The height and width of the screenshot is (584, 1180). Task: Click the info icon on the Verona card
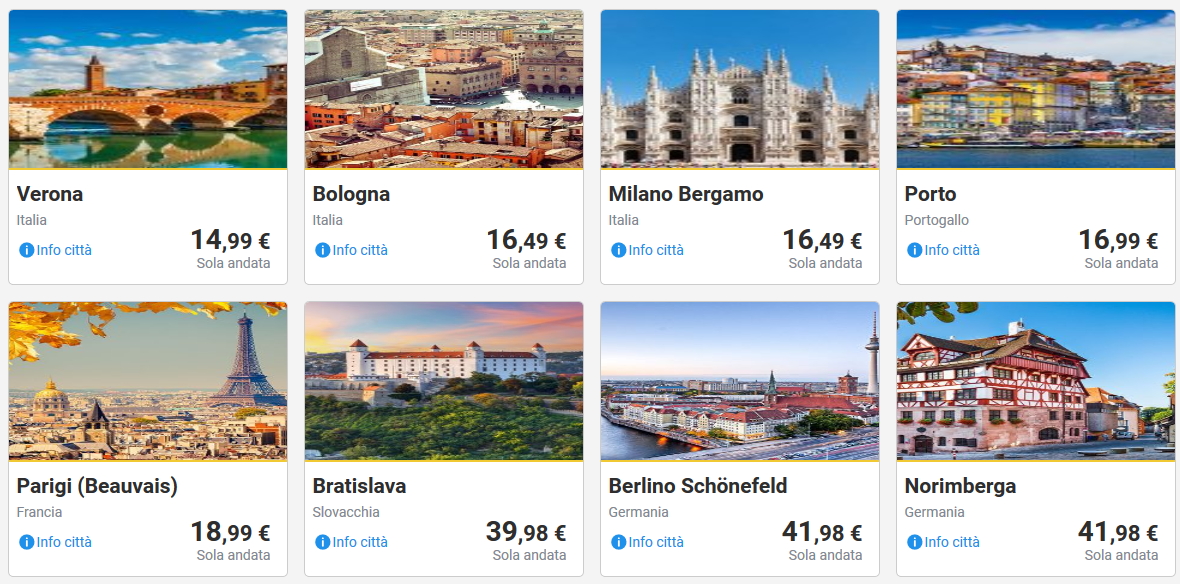pos(26,250)
